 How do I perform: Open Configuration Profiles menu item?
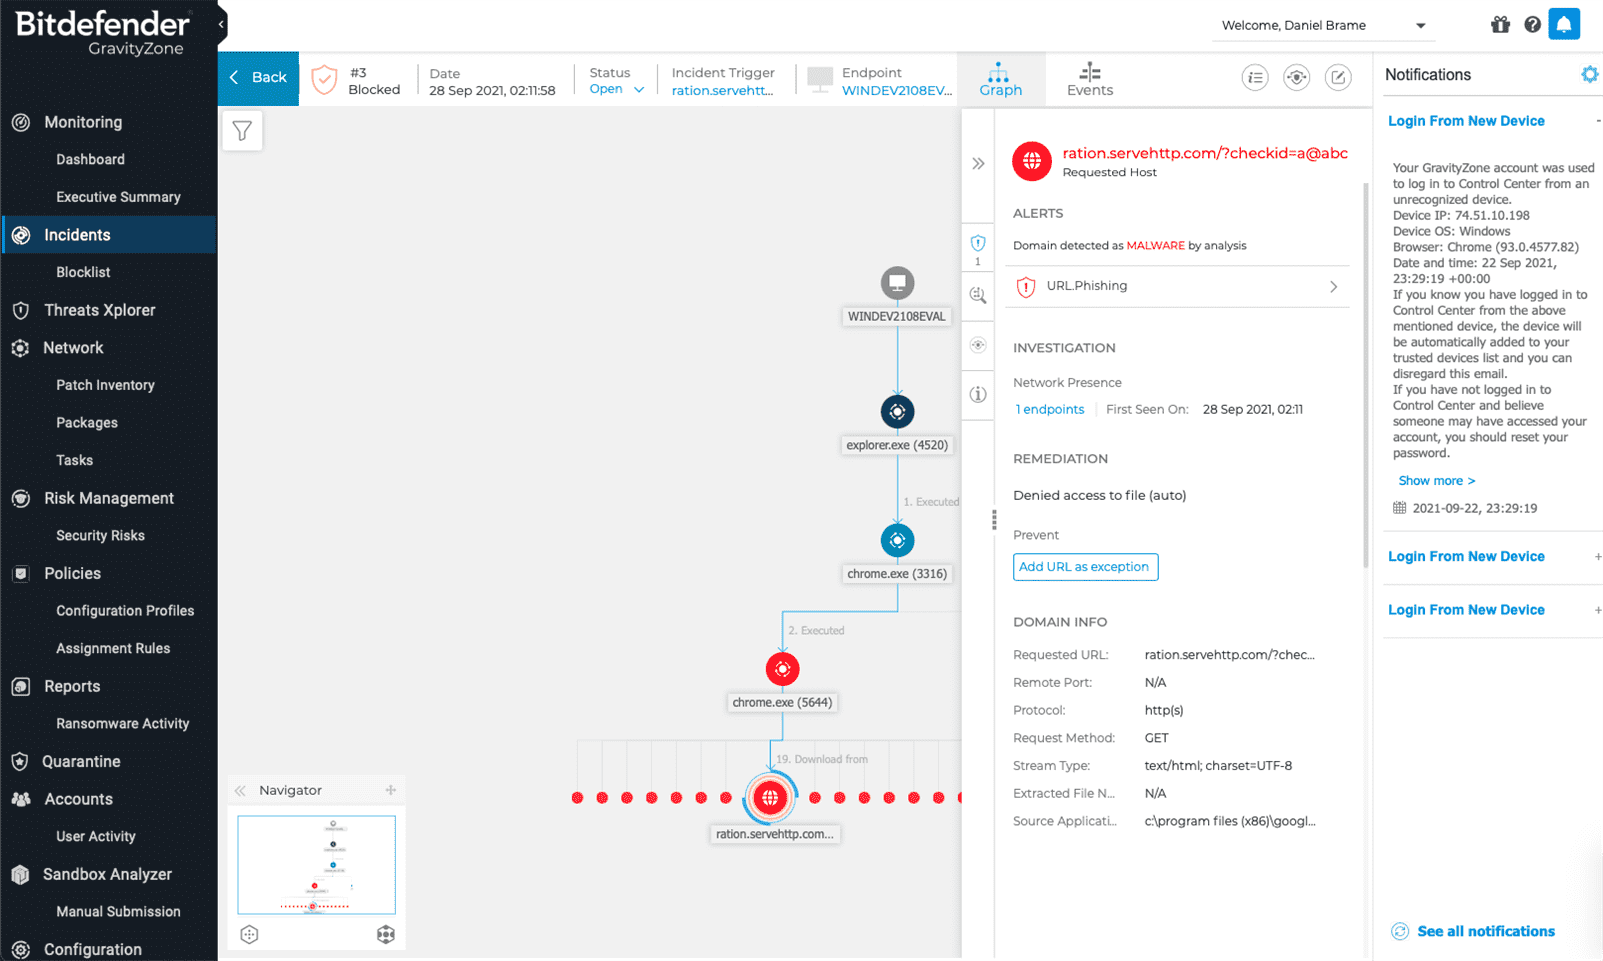point(125,611)
